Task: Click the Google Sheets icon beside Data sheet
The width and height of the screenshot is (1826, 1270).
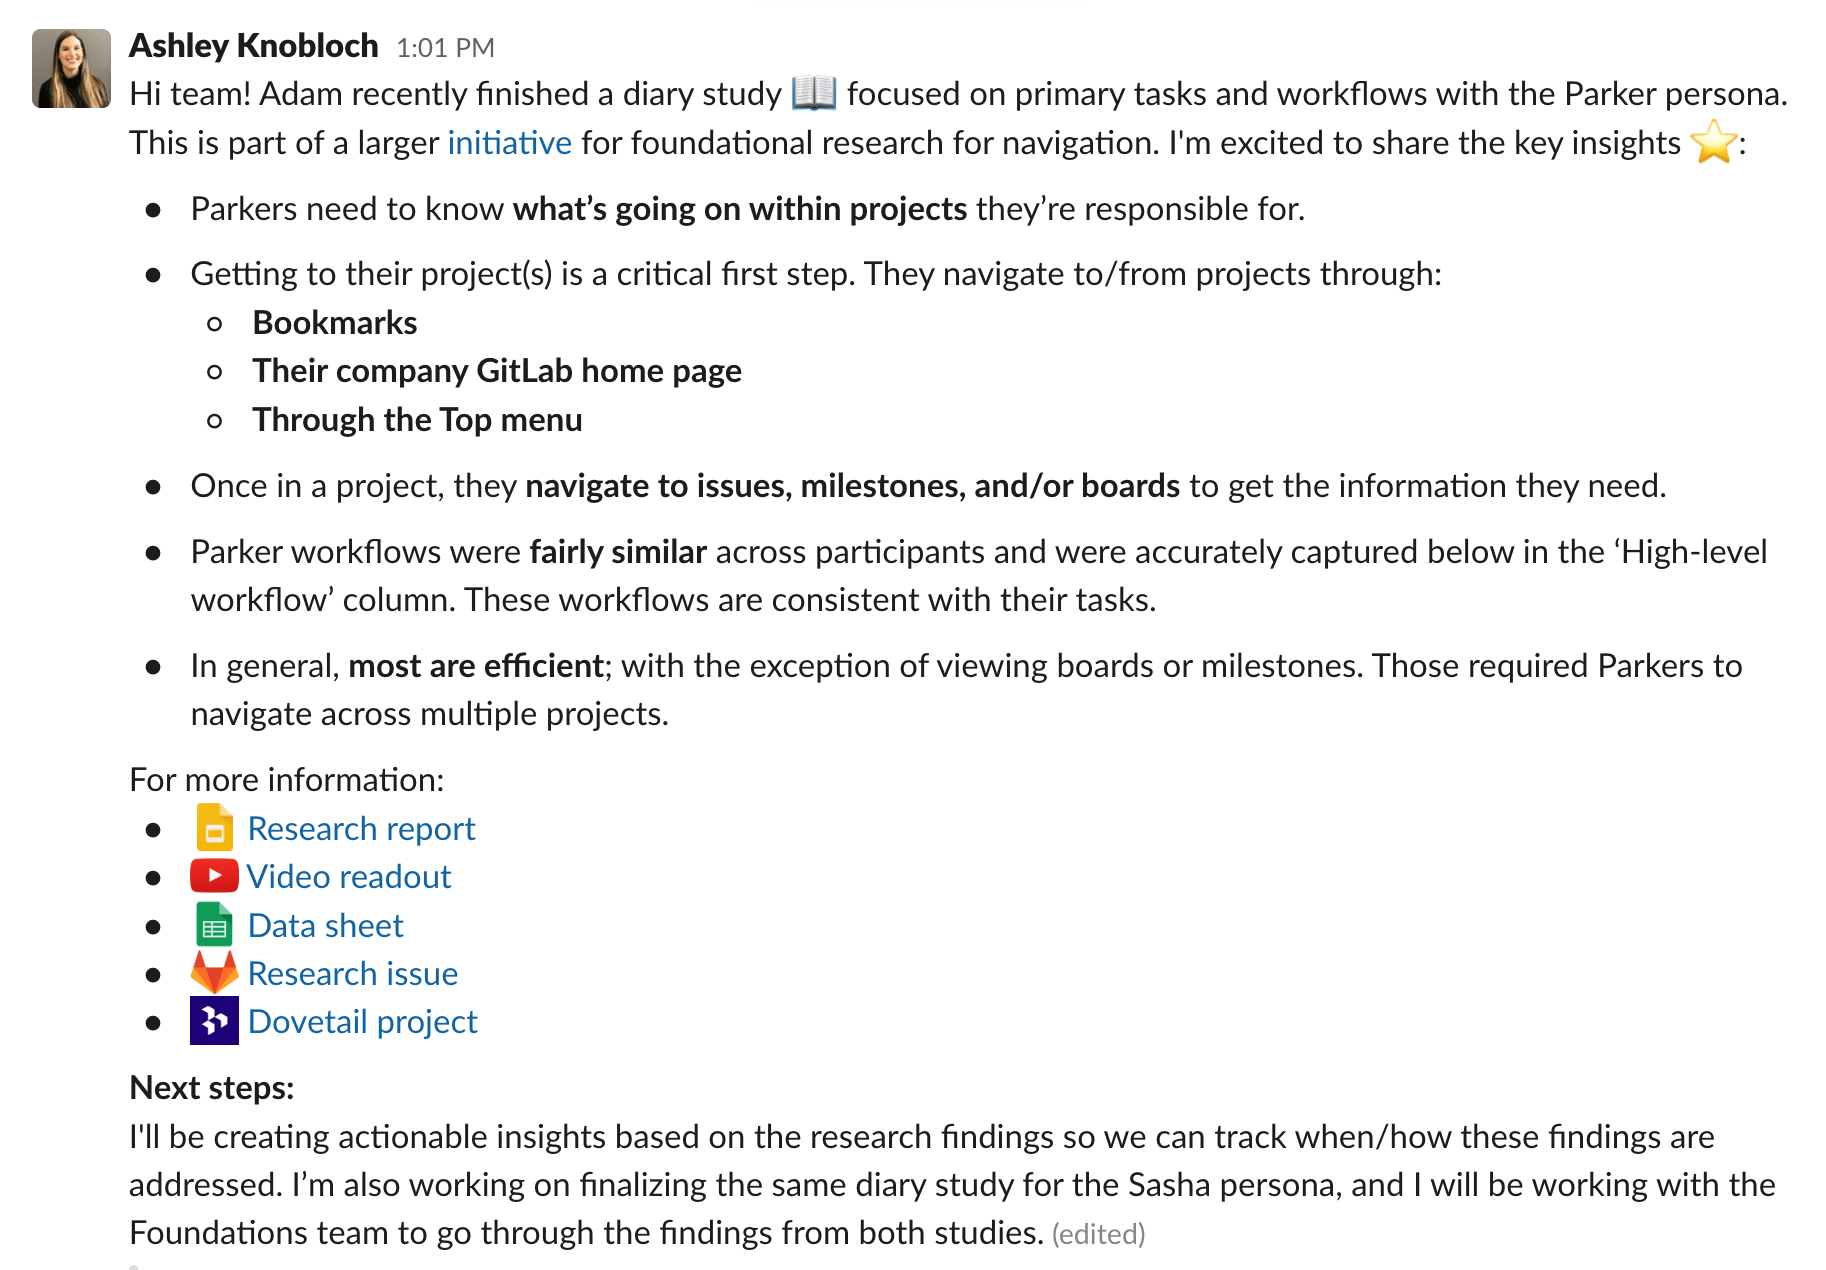Action: [213, 924]
